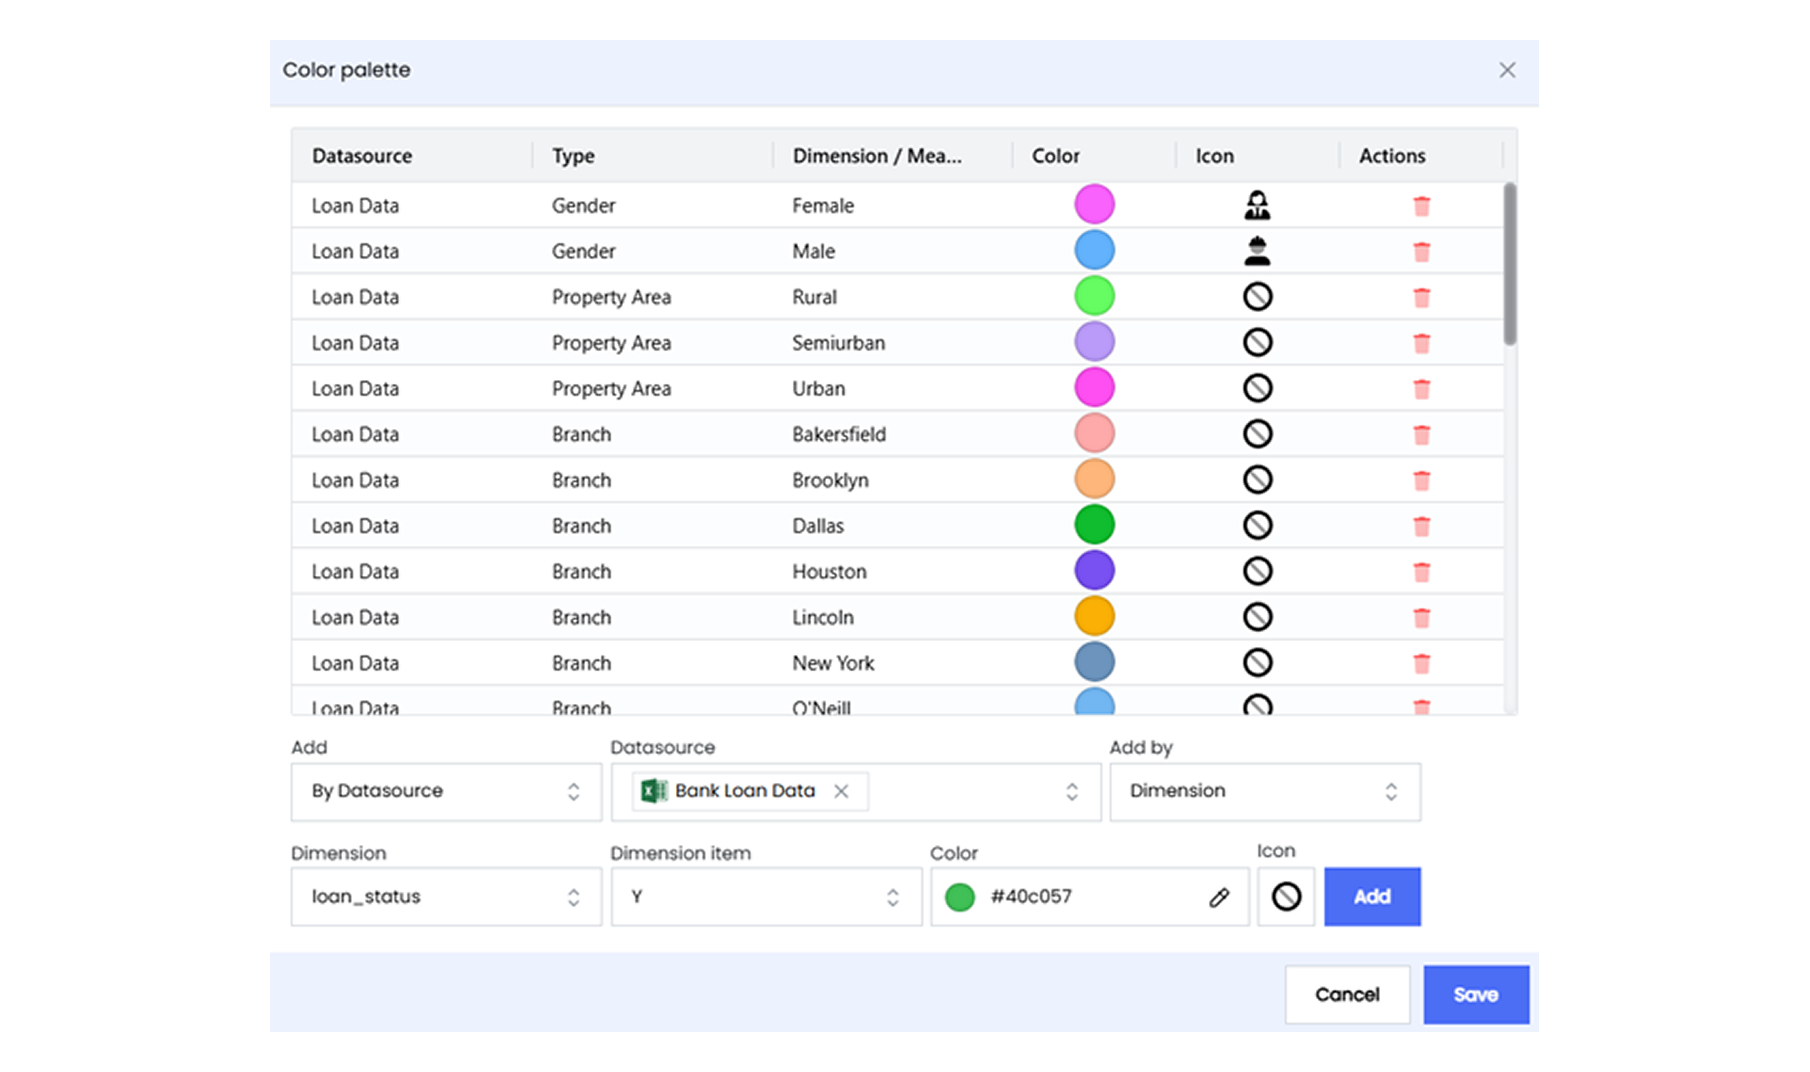Image resolution: width=1810 pixels, height=1072 pixels.
Task: Click the no-icon symbol for Rural
Action: (1257, 297)
